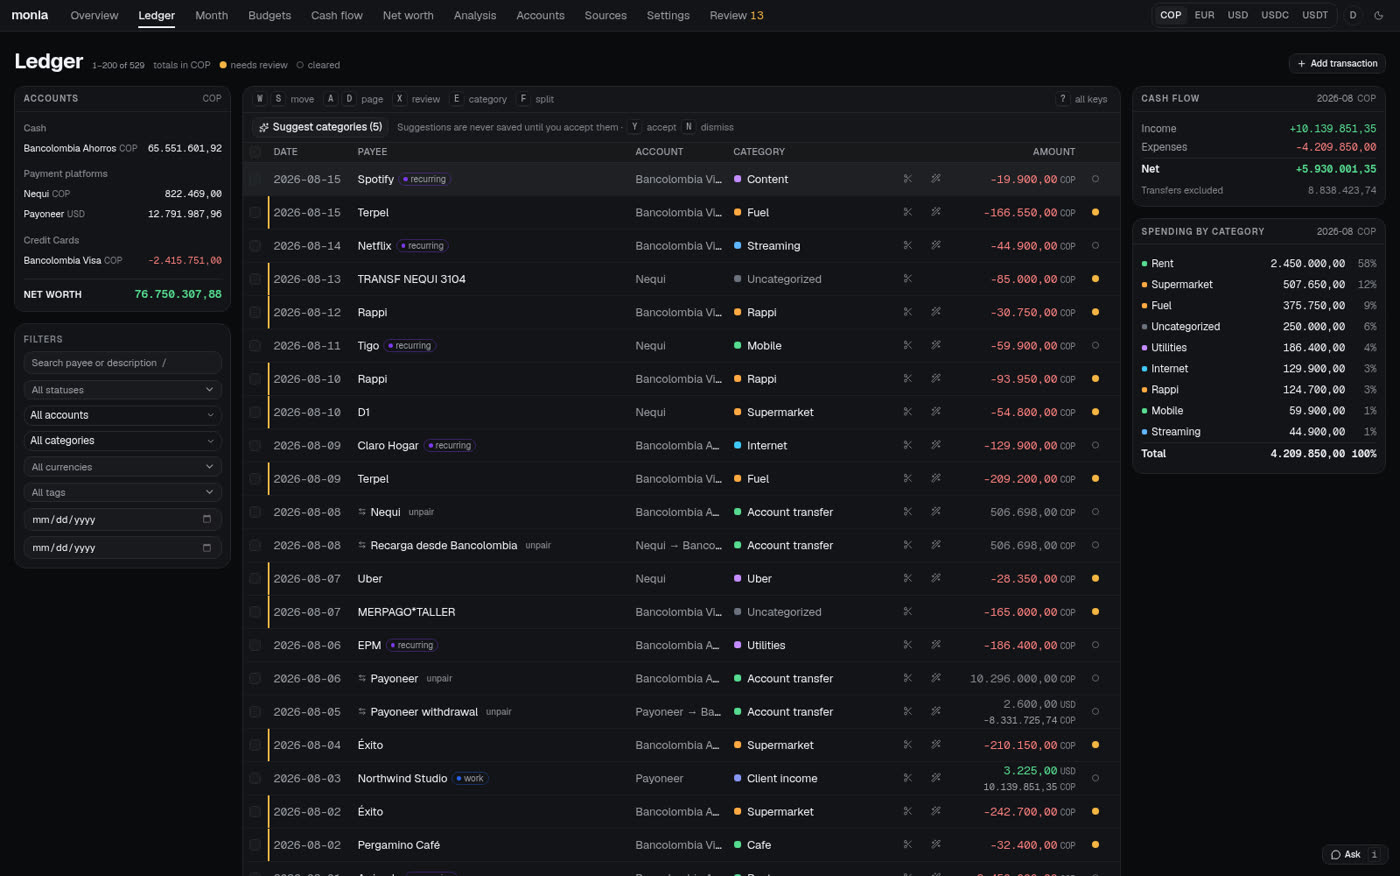Split the Uber transaction
The height and width of the screenshot is (876, 1400).
coord(908,579)
